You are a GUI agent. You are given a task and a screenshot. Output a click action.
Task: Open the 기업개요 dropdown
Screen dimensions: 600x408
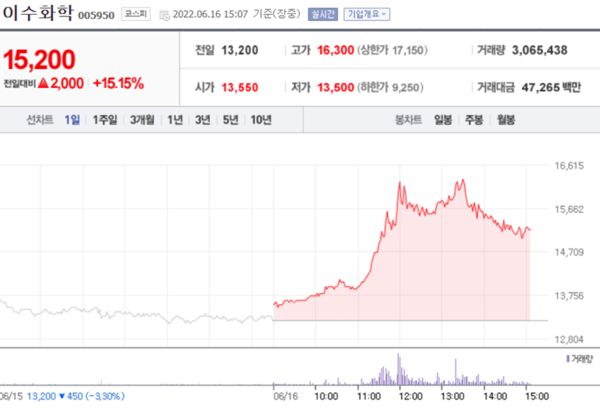(367, 14)
